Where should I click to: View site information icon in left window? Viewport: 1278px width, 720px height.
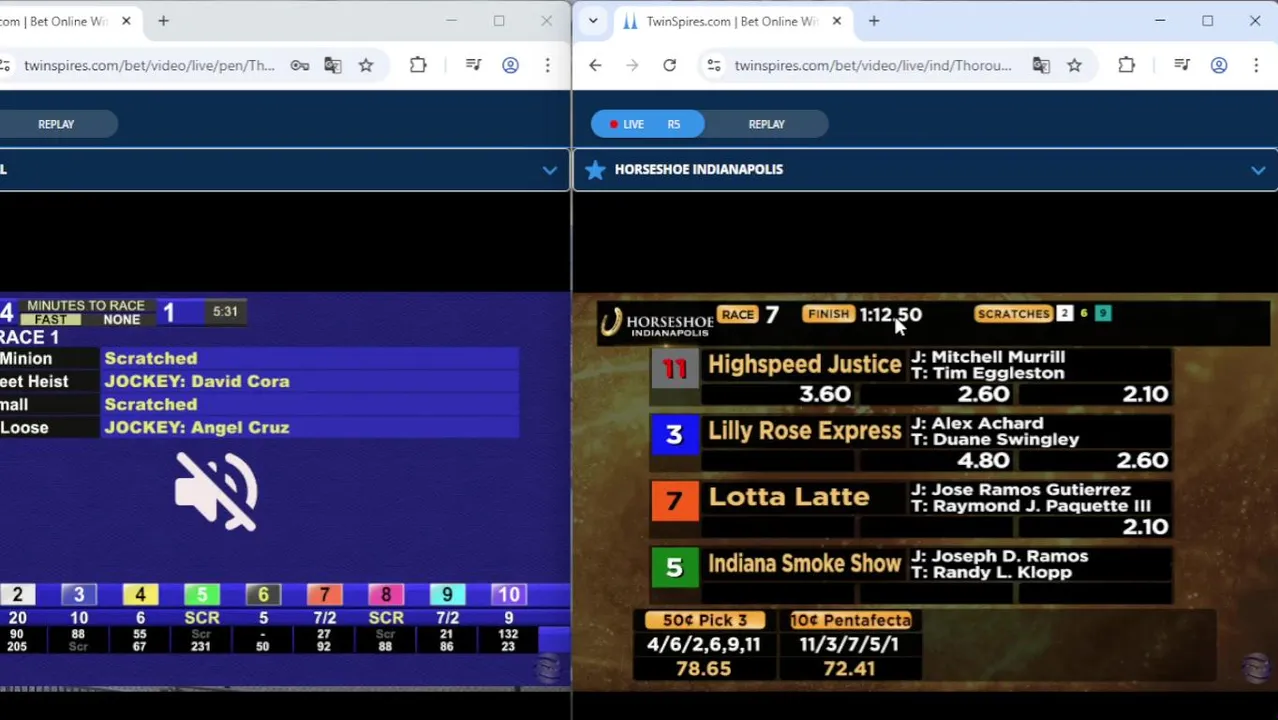pos(5,65)
